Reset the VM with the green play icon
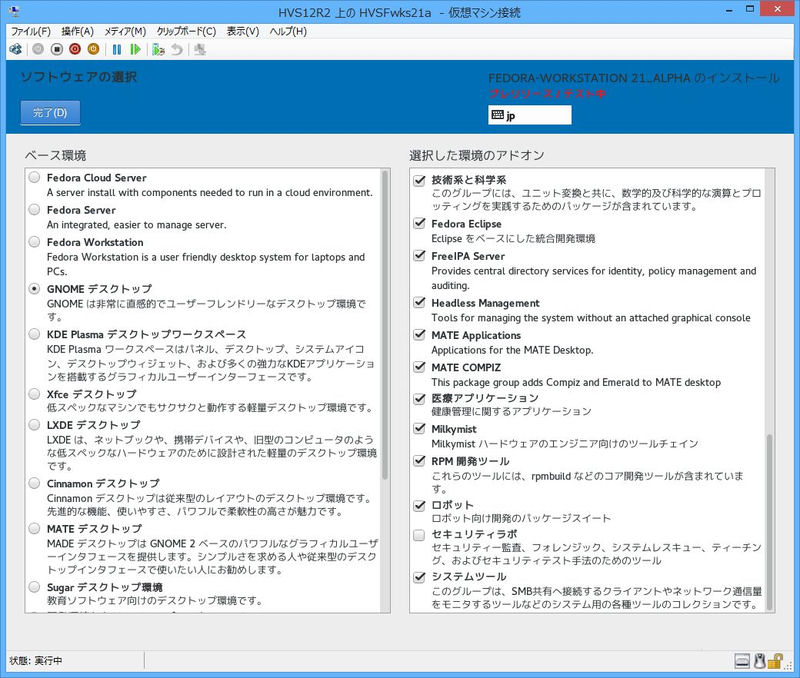The width and height of the screenshot is (800, 678). click(x=135, y=49)
